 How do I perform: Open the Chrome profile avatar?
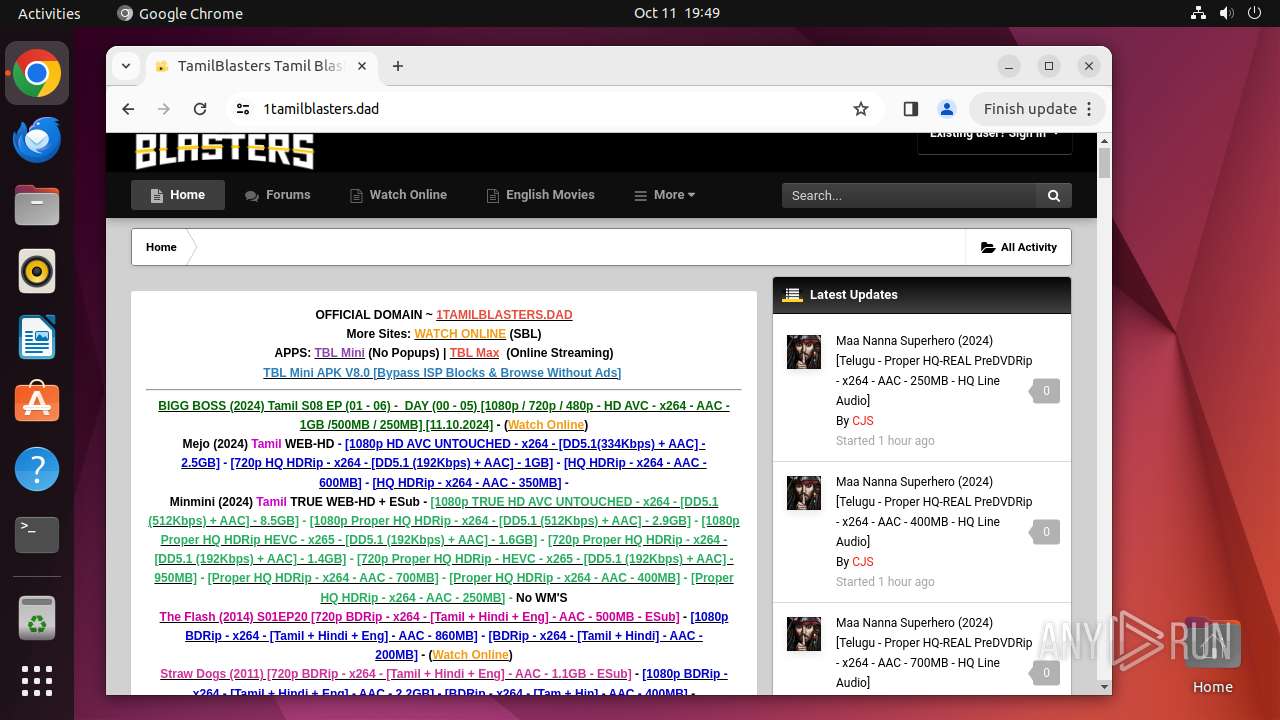click(x=947, y=109)
